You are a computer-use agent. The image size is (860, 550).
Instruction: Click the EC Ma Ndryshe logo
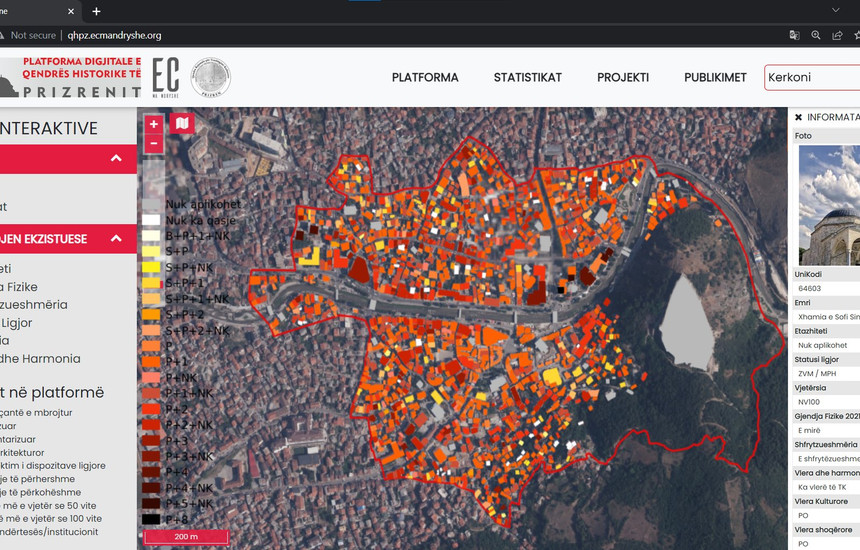point(165,77)
